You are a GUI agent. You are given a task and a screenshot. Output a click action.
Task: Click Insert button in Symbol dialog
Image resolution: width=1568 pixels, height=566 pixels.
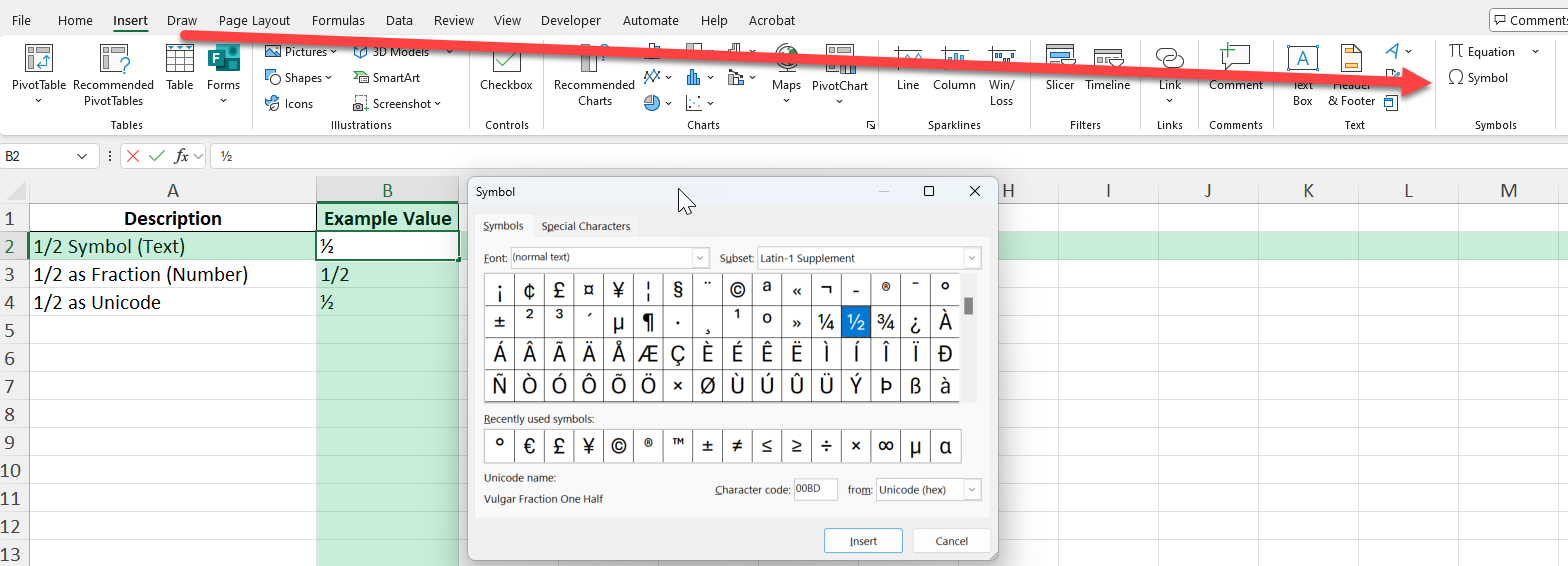(863, 541)
